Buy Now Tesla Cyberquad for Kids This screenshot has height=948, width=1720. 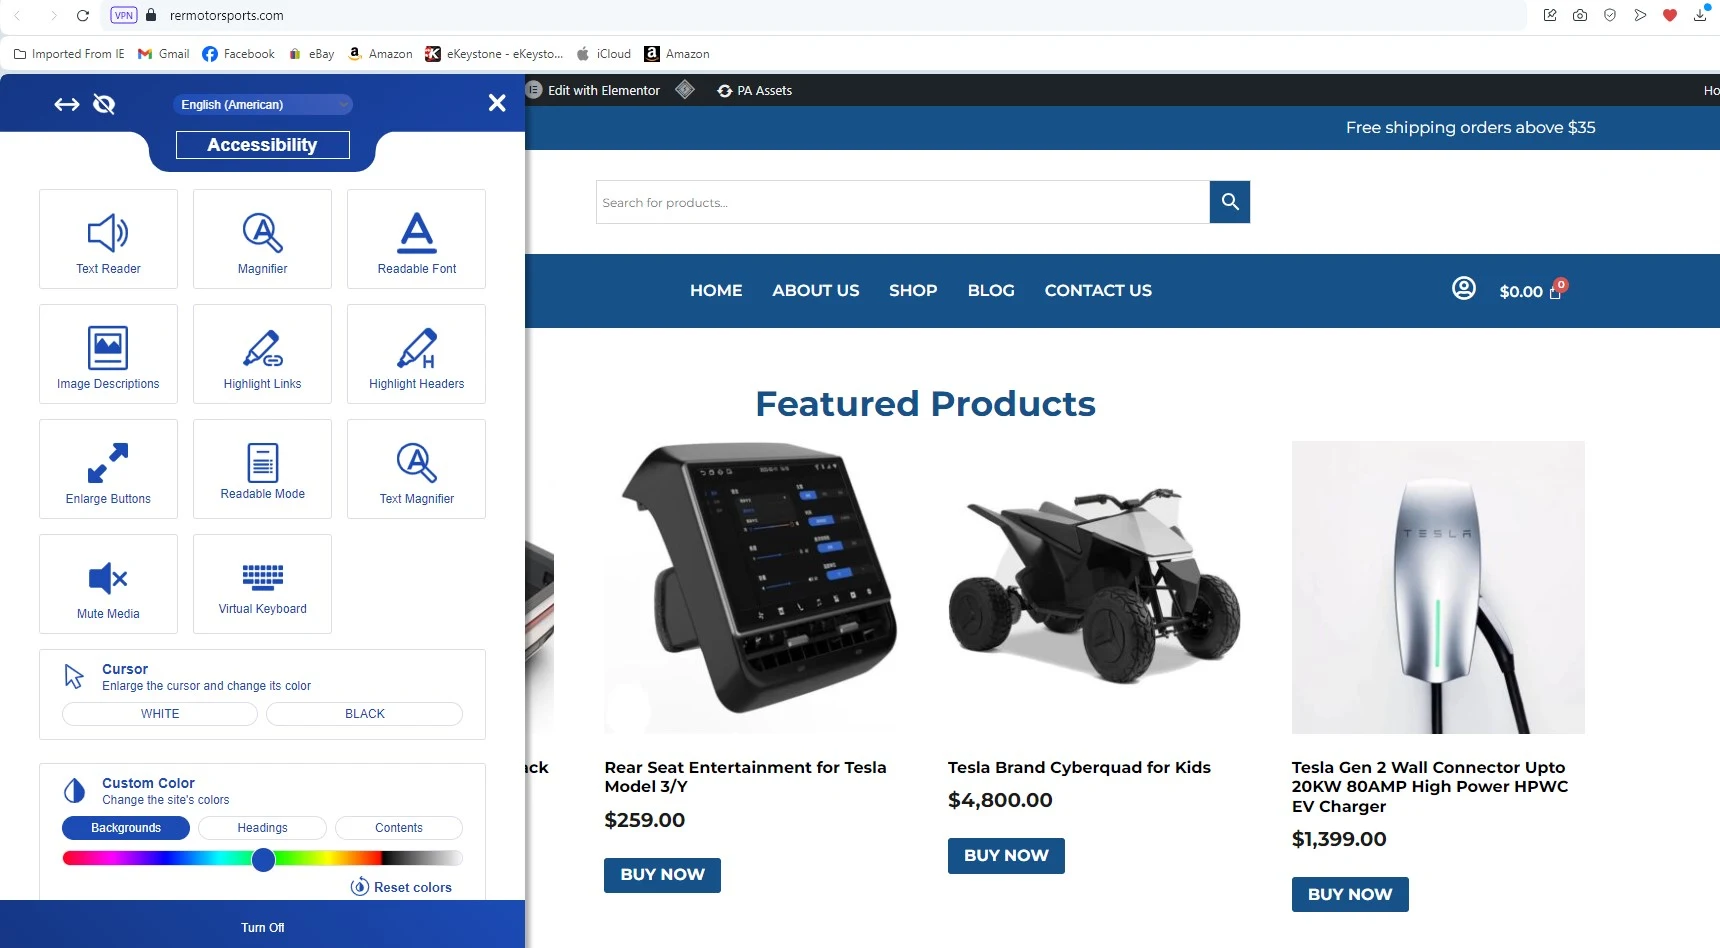tap(1006, 856)
